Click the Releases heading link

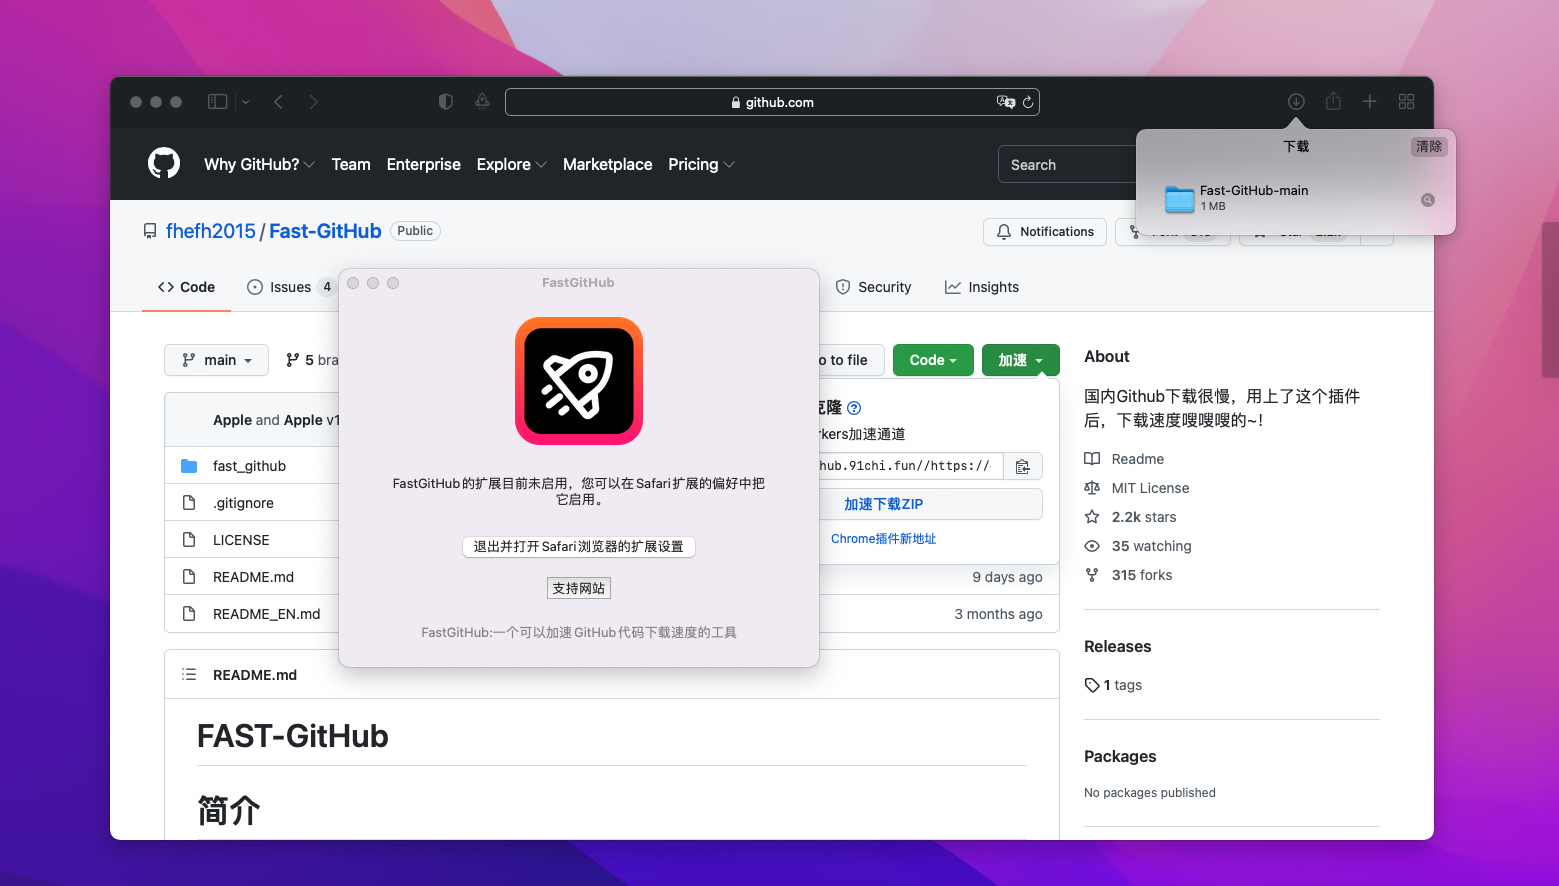click(x=1118, y=646)
